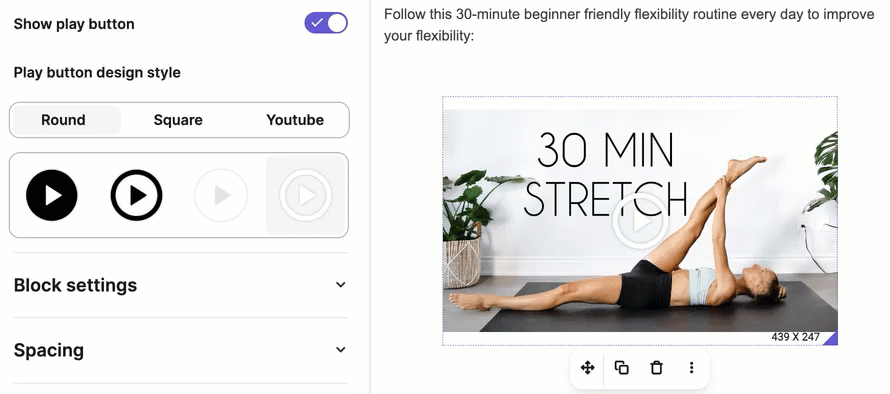The width and height of the screenshot is (890, 394).
Task: Click the purple resize corner handle
Action: pyautogui.click(x=830, y=338)
